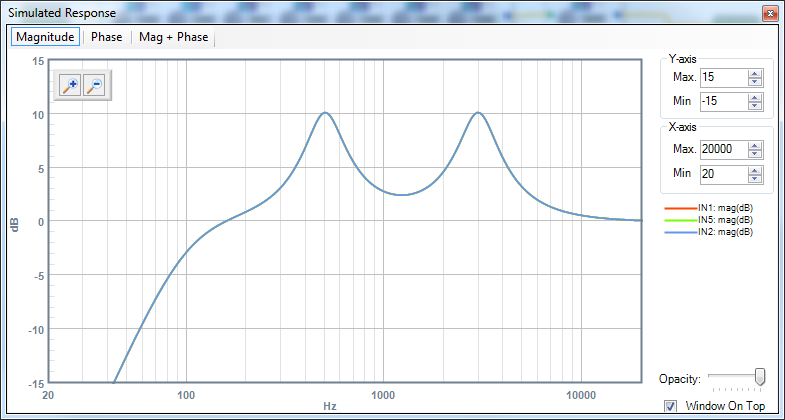Image resolution: width=785 pixels, height=420 pixels.
Task: Decrease X-axis Min with down arrow
Action: click(x=755, y=178)
